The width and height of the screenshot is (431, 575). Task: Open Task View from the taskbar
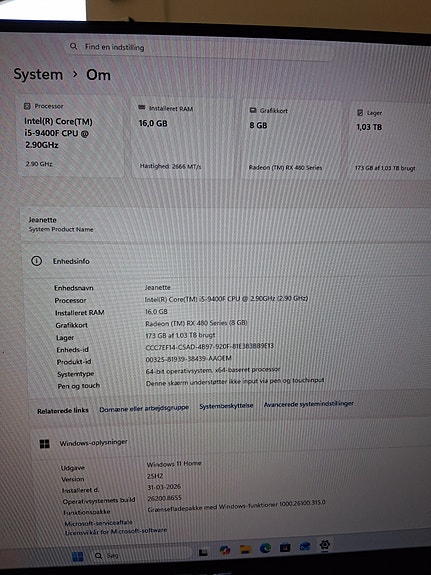tap(203, 553)
